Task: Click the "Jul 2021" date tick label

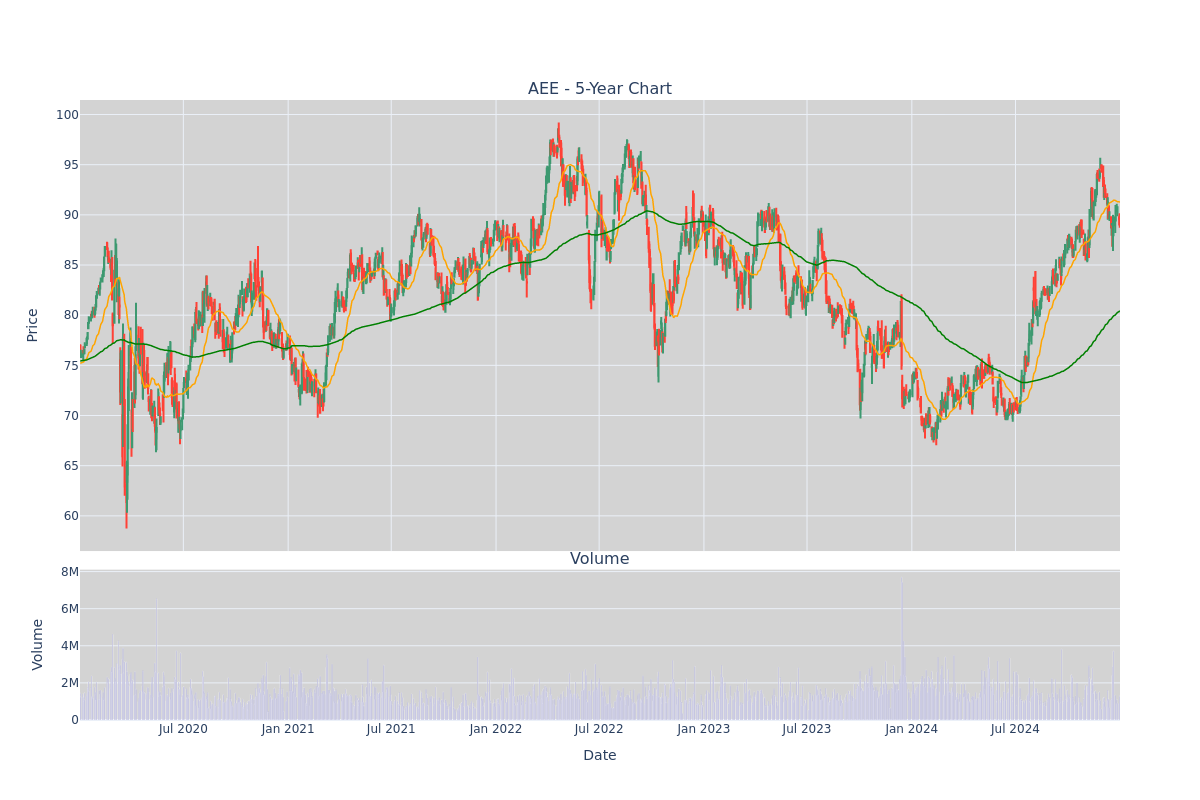Action: pos(391,729)
